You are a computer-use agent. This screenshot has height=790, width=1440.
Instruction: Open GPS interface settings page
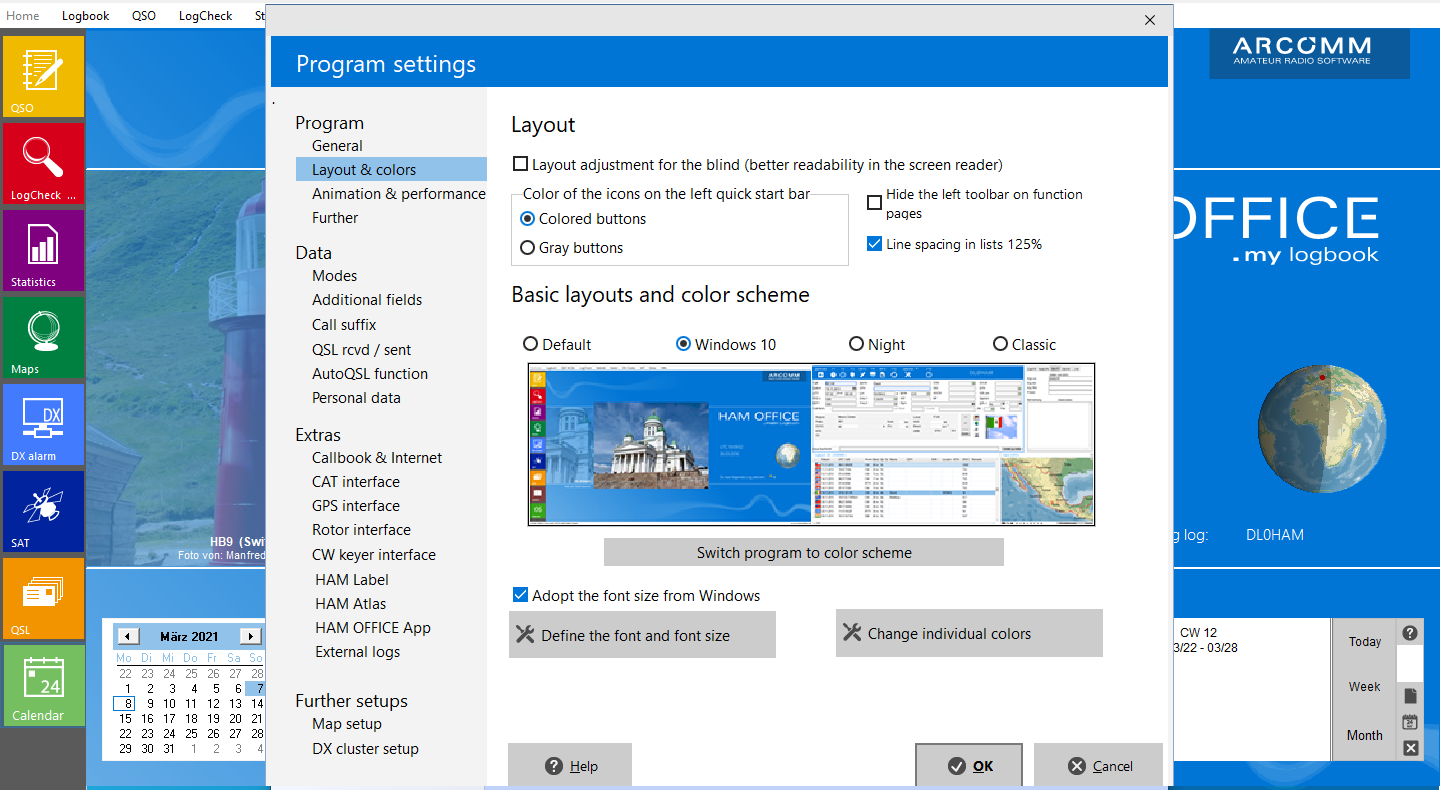pos(356,506)
